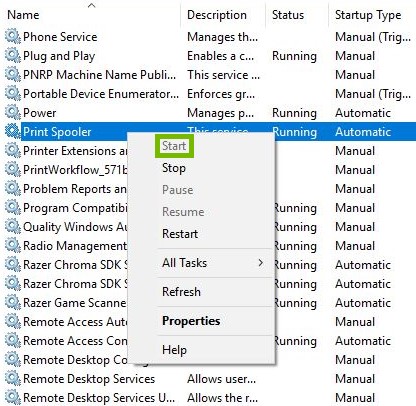Click the gear icon for Portable Device Enumerator

[x=13, y=93]
